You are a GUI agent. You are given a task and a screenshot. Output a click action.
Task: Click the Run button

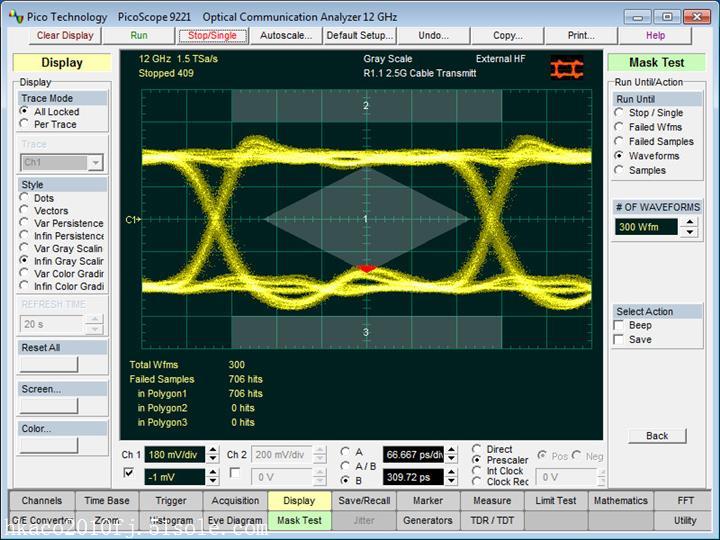139,35
